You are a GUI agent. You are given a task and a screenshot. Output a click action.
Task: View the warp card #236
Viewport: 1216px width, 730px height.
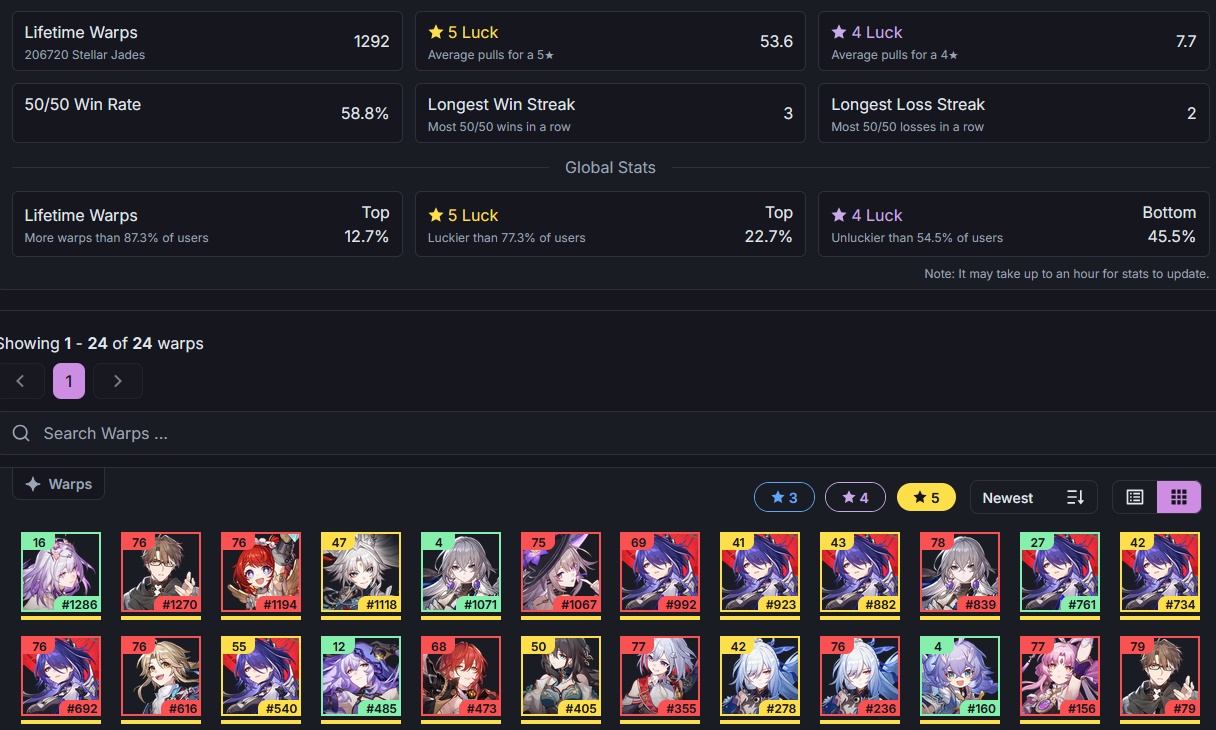click(860, 677)
